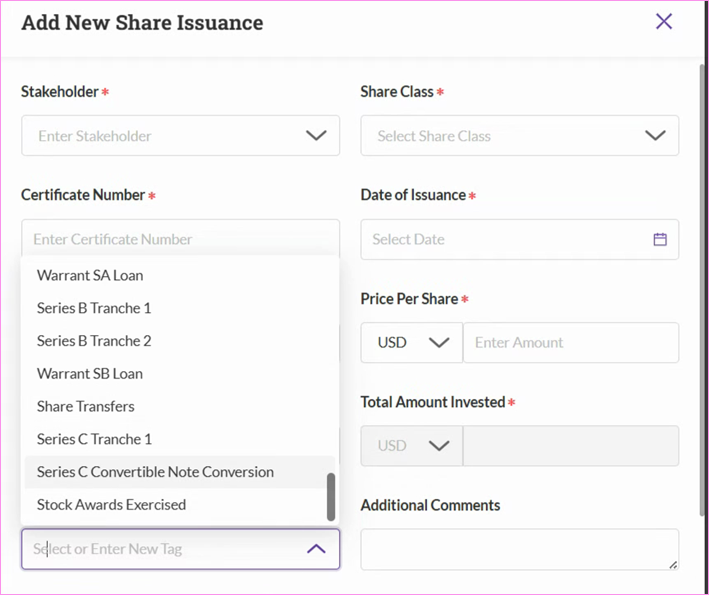Image resolution: width=709 pixels, height=595 pixels.
Task: Click the Price Per Share label
Action: click(x=409, y=299)
